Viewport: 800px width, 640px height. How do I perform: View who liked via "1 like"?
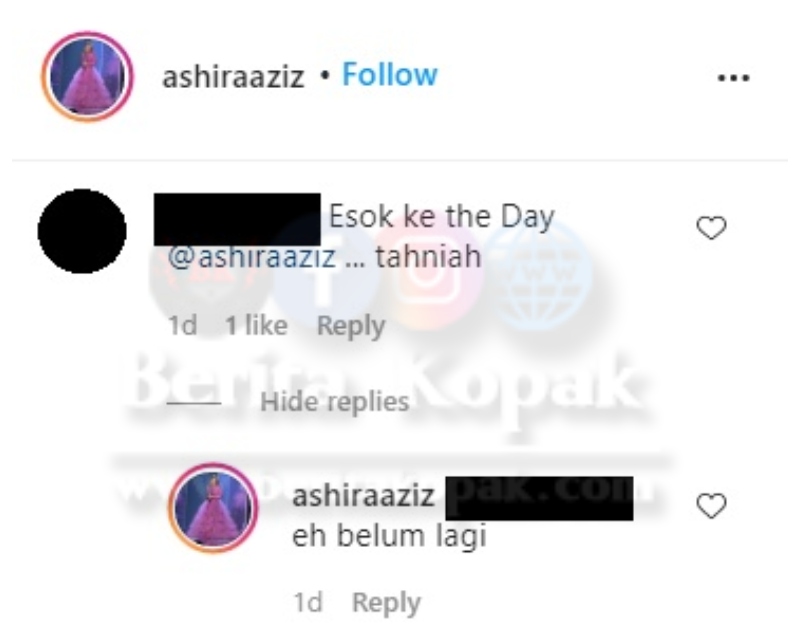pos(257,326)
